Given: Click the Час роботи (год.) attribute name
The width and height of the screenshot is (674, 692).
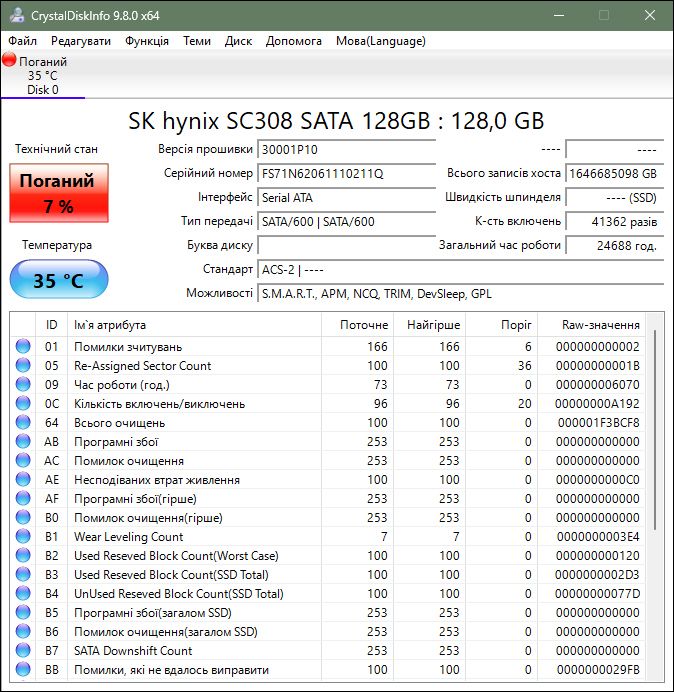Looking at the screenshot, I should click(122, 385).
